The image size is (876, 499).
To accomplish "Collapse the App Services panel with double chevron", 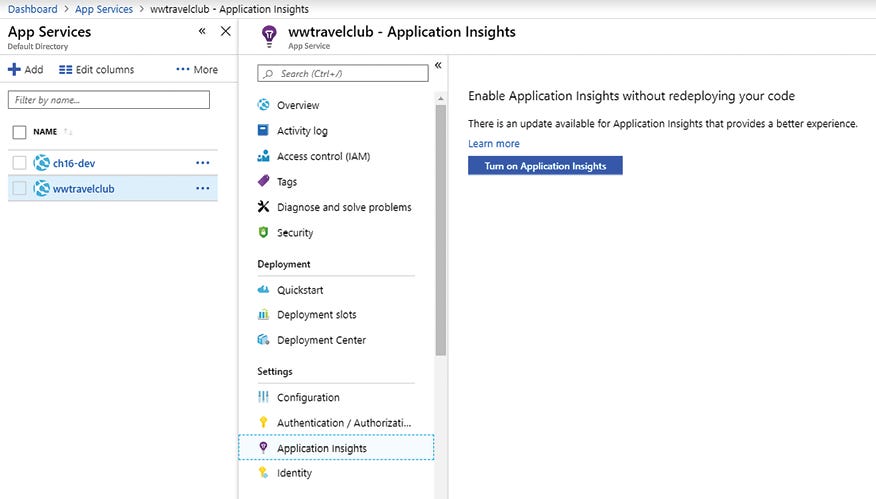I will pos(202,31).
